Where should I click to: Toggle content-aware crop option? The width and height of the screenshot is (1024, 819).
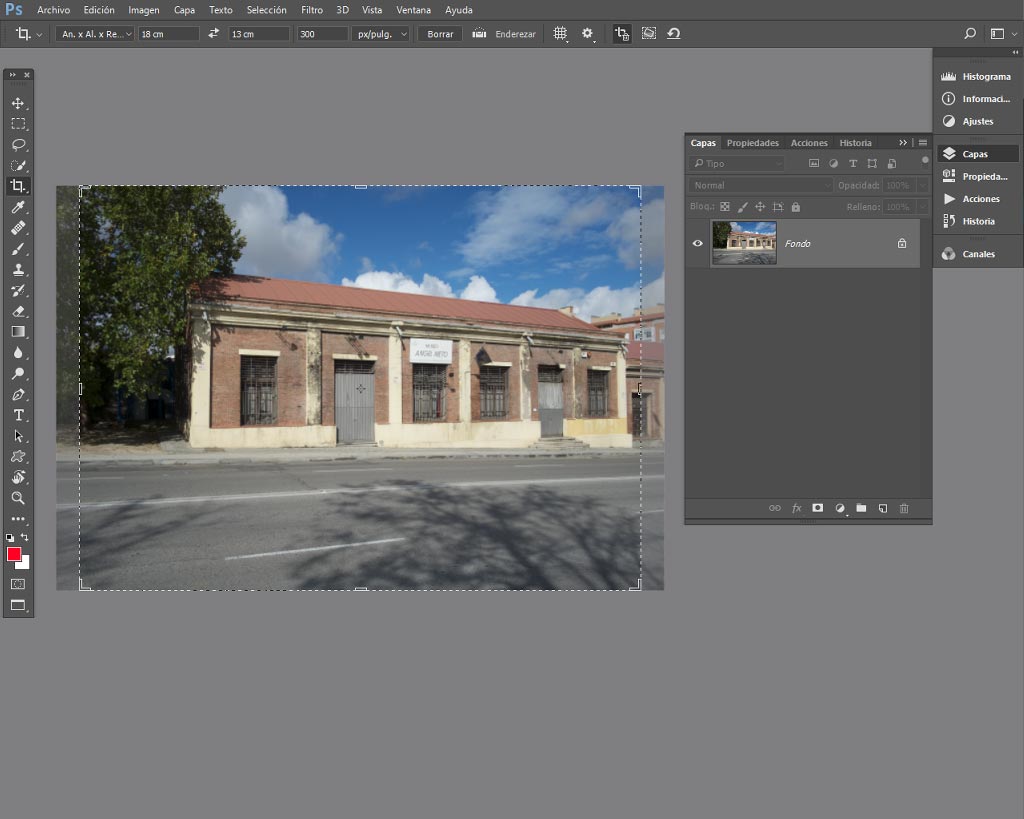pos(648,33)
